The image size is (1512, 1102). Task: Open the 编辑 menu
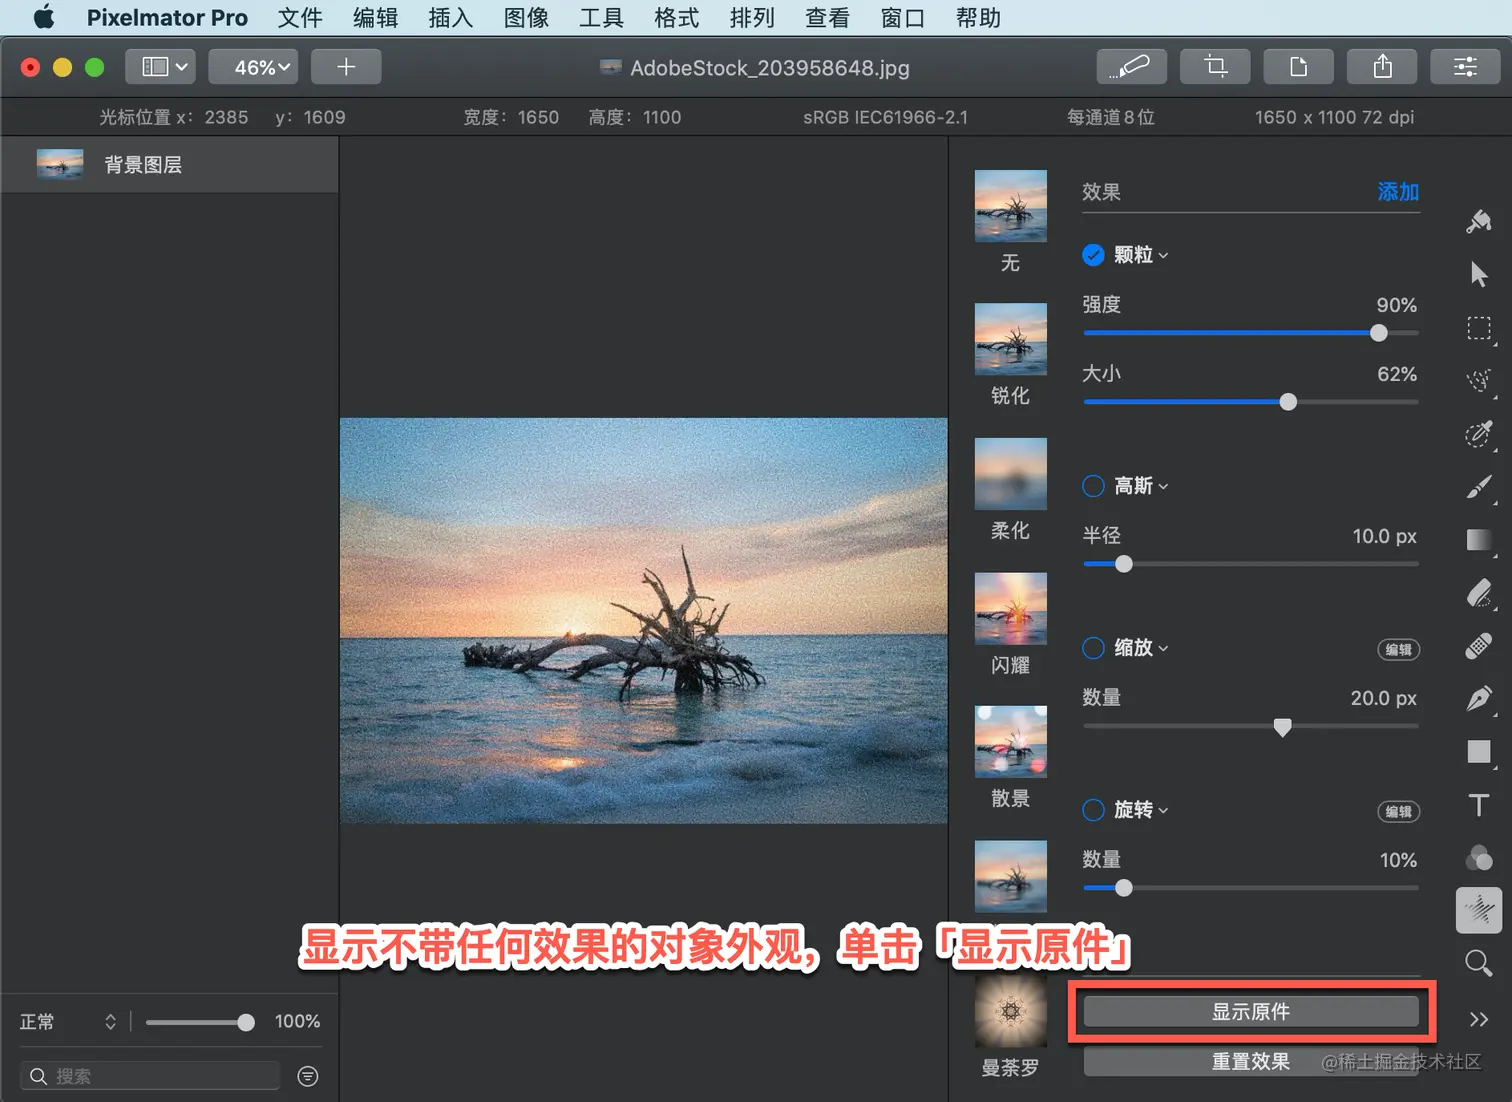(x=375, y=18)
